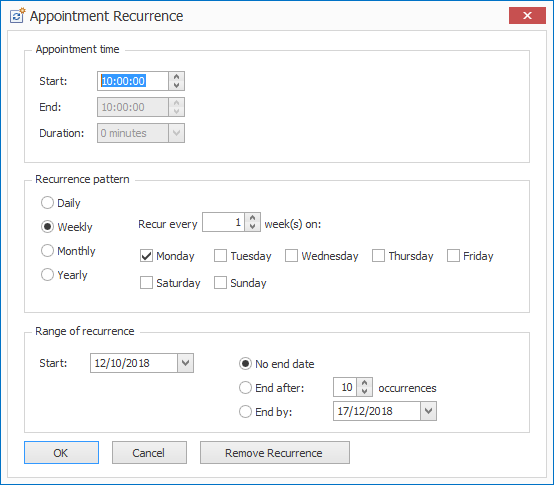Tick the Sunday checkbox

(x=220, y=283)
